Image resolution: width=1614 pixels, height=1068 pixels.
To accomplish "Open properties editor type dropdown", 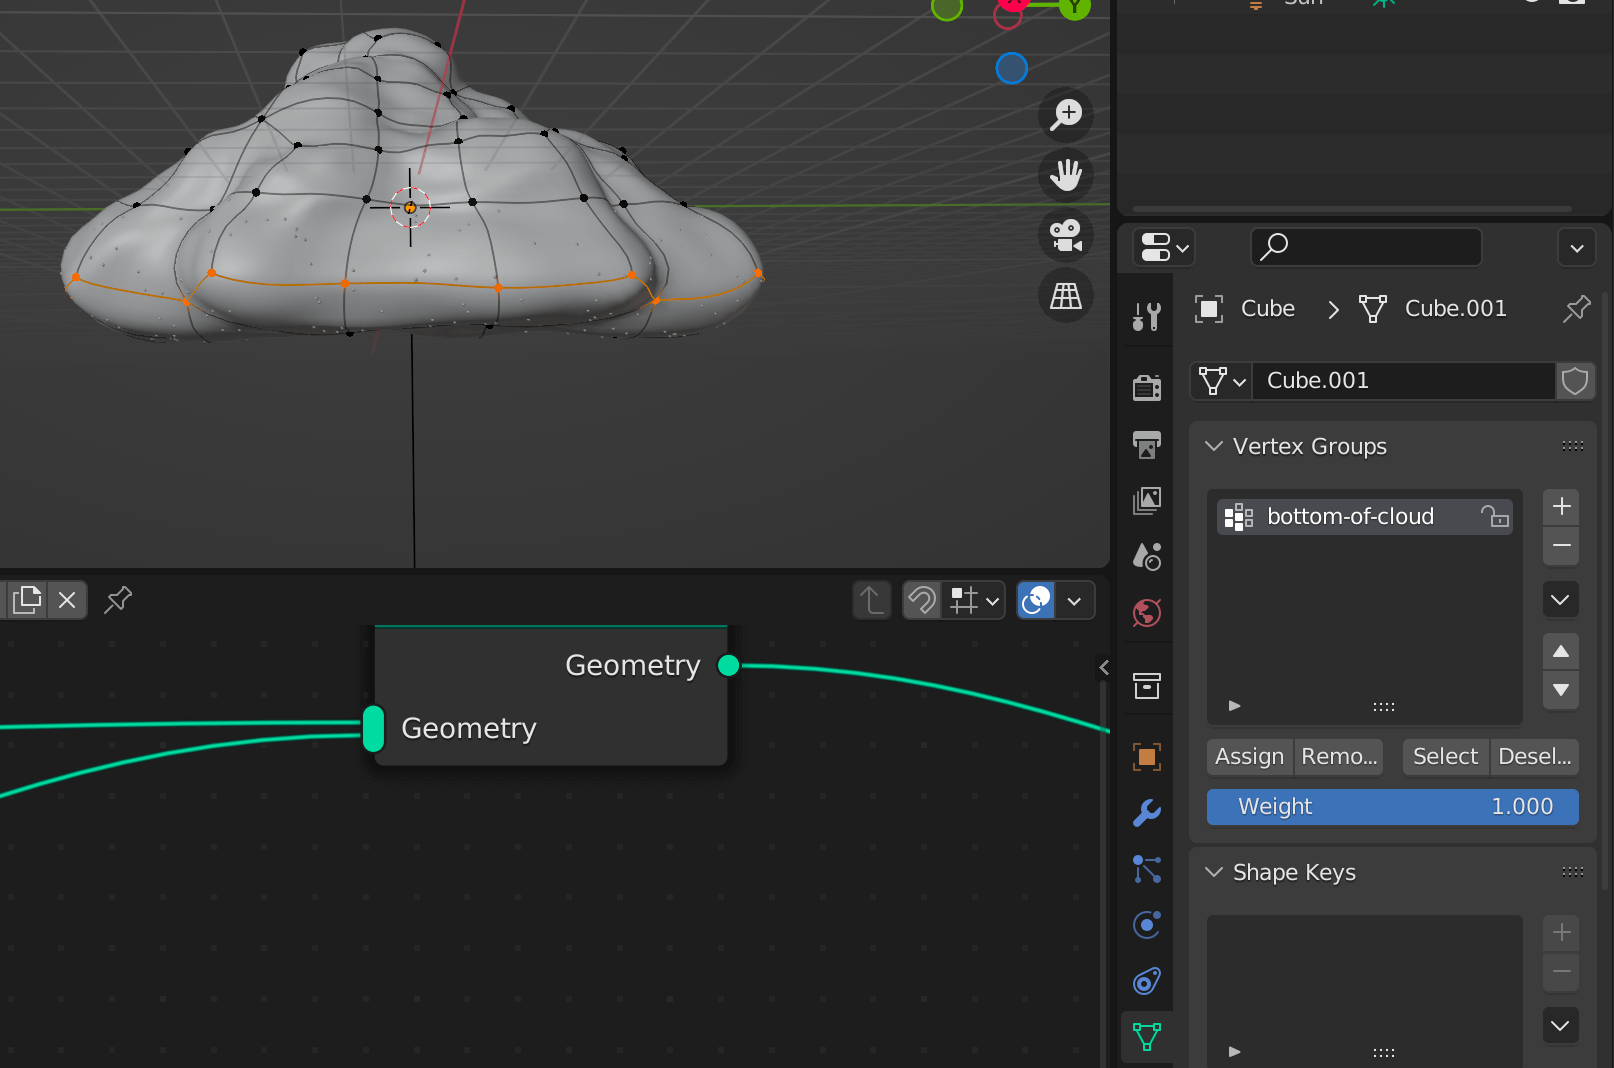I will click(x=1165, y=247).
